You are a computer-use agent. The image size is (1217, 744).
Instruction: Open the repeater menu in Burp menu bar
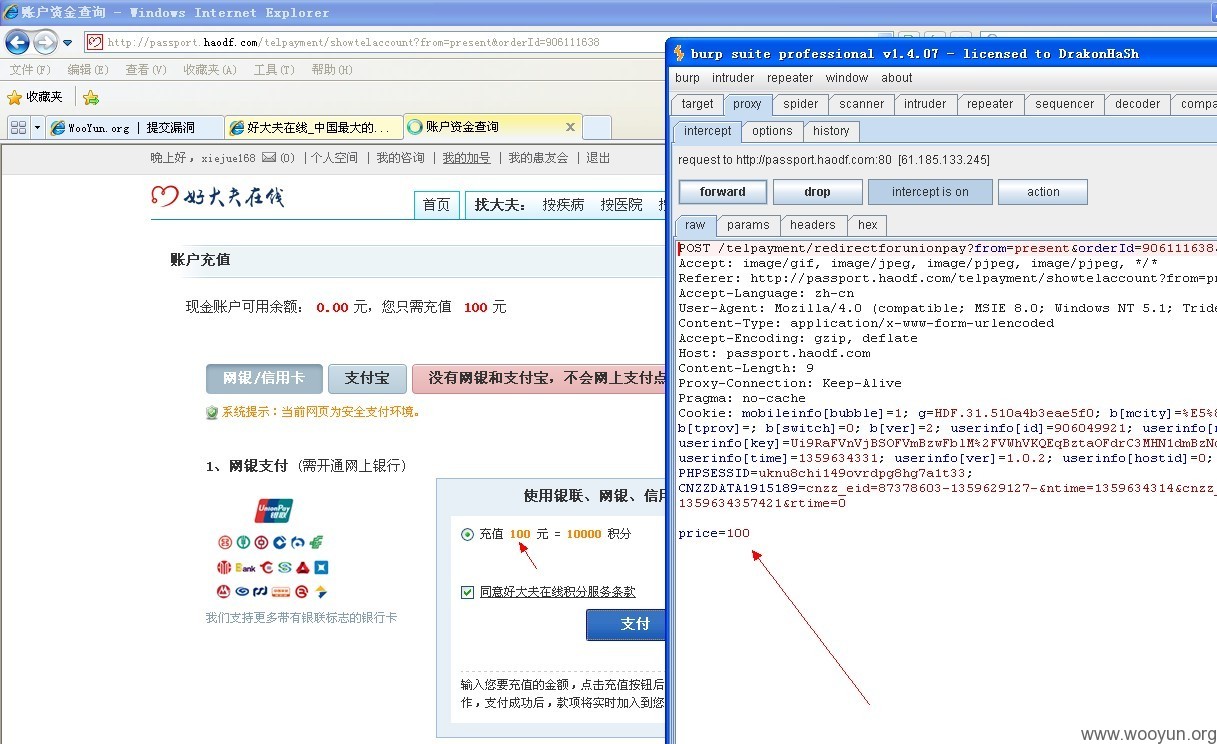[790, 78]
